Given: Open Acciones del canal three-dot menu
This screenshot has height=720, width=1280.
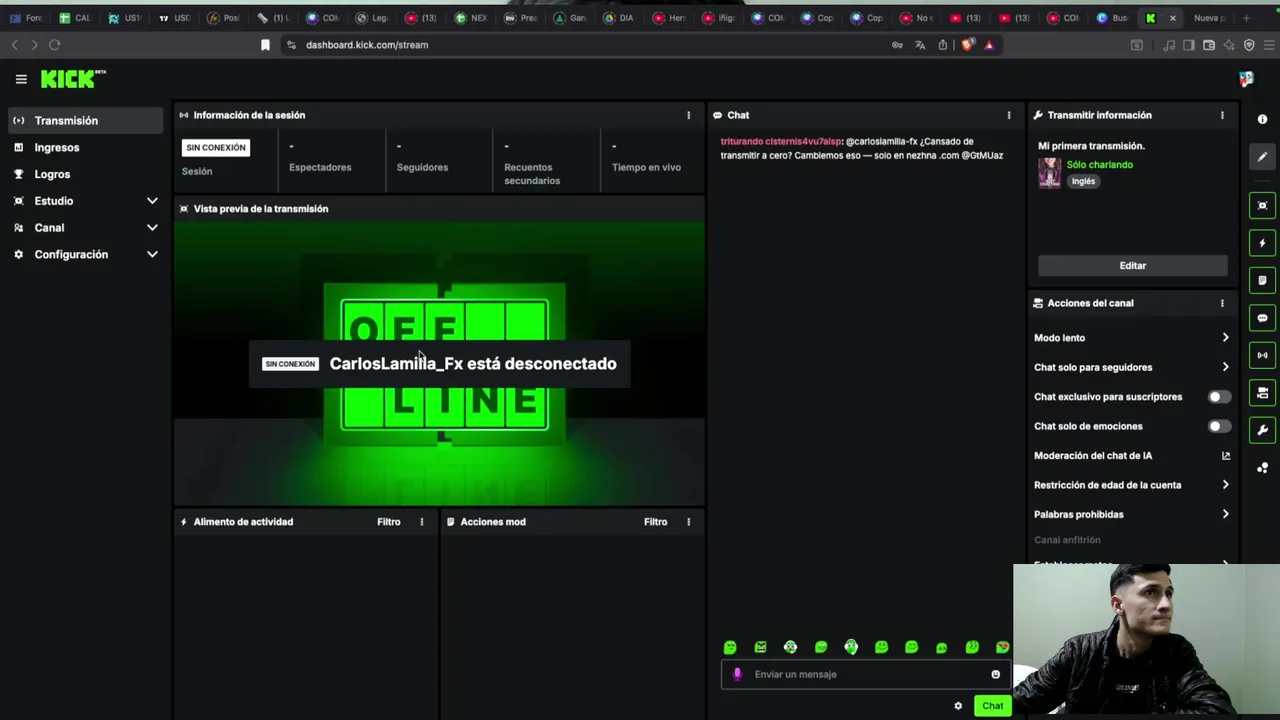Looking at the screenshot, I should 1222,303.
